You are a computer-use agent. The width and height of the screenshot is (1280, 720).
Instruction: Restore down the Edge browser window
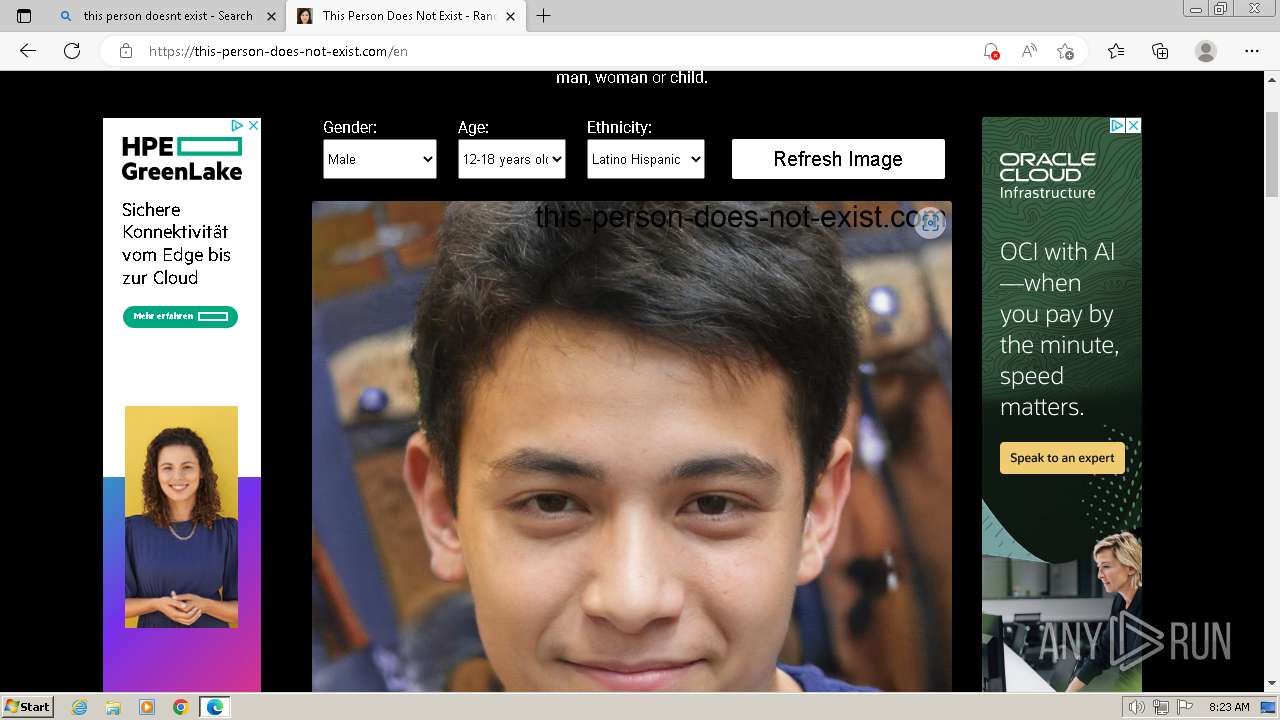coord(1220,9)
